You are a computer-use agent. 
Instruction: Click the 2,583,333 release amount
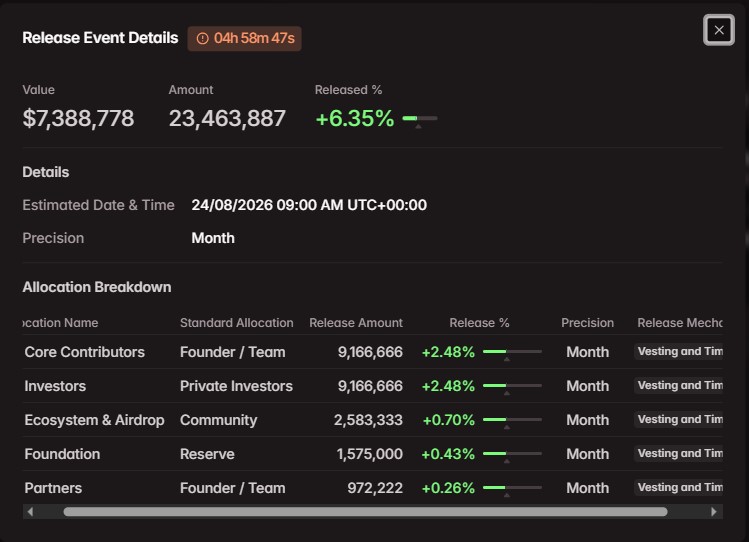[x=368, y=420]
